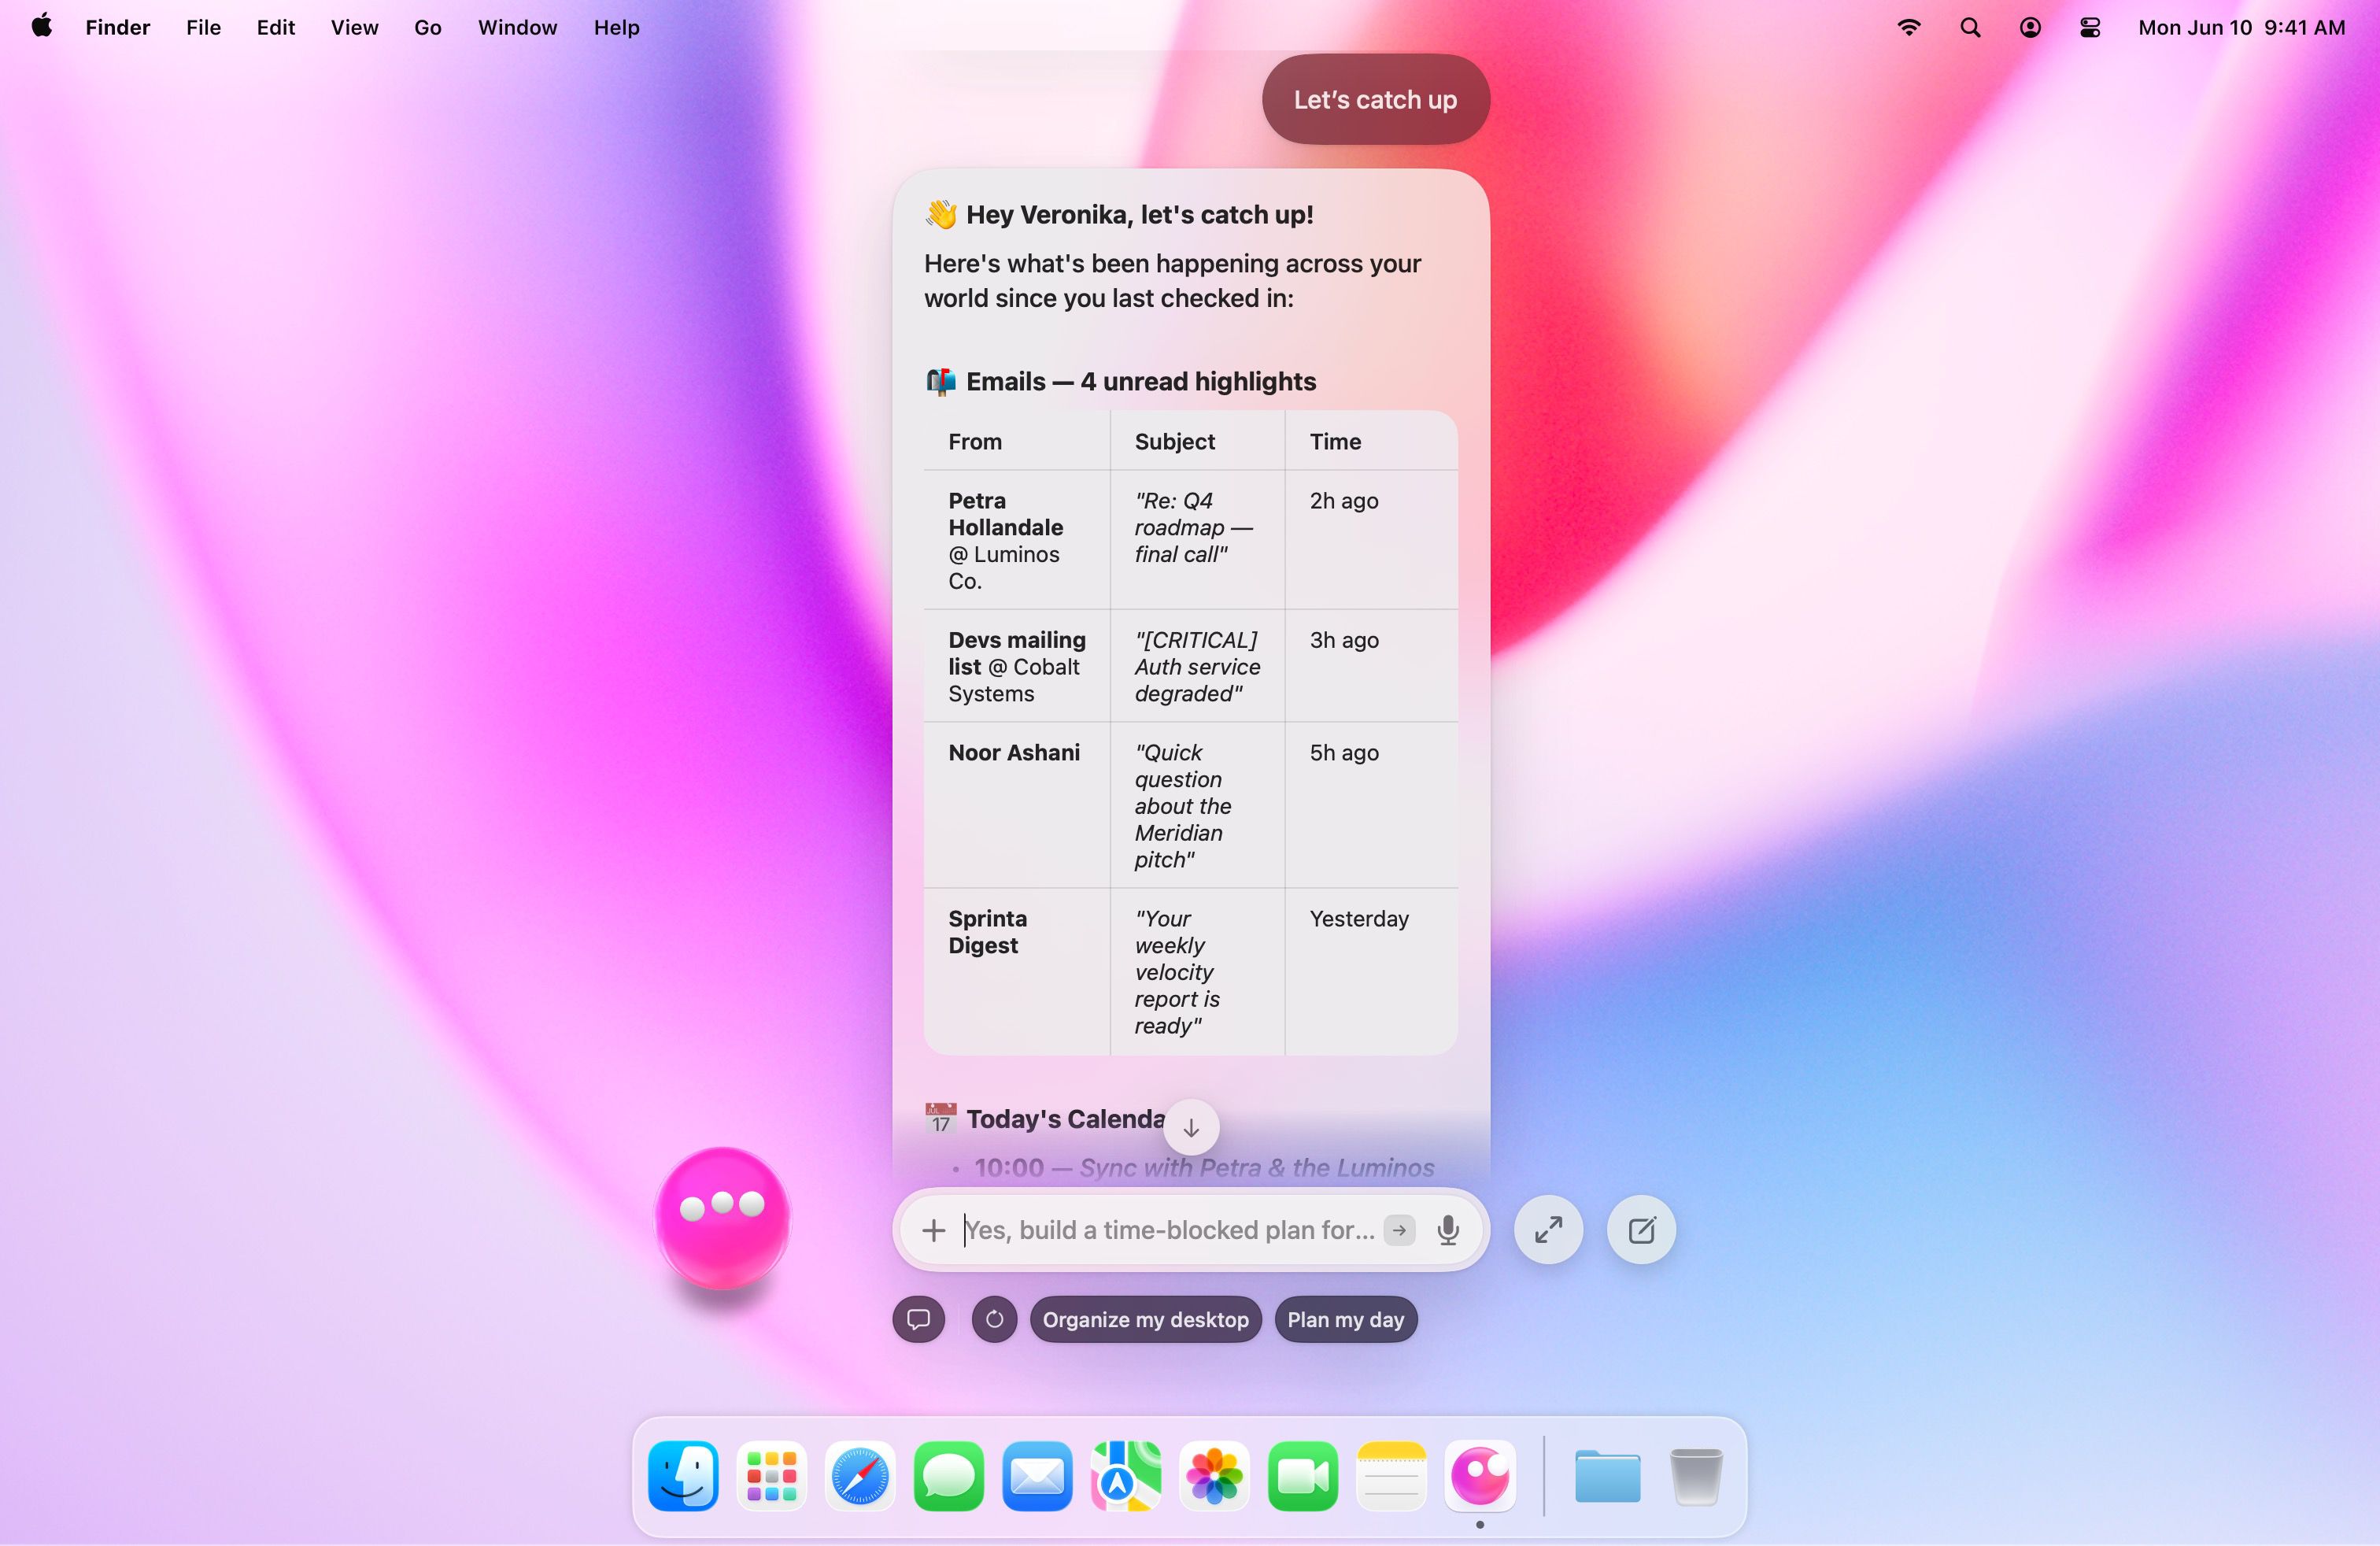Image resolution: width=2380 pixels, height=1546 pixels.
Task: Launch Safari from the dock
Action: 860,1476
